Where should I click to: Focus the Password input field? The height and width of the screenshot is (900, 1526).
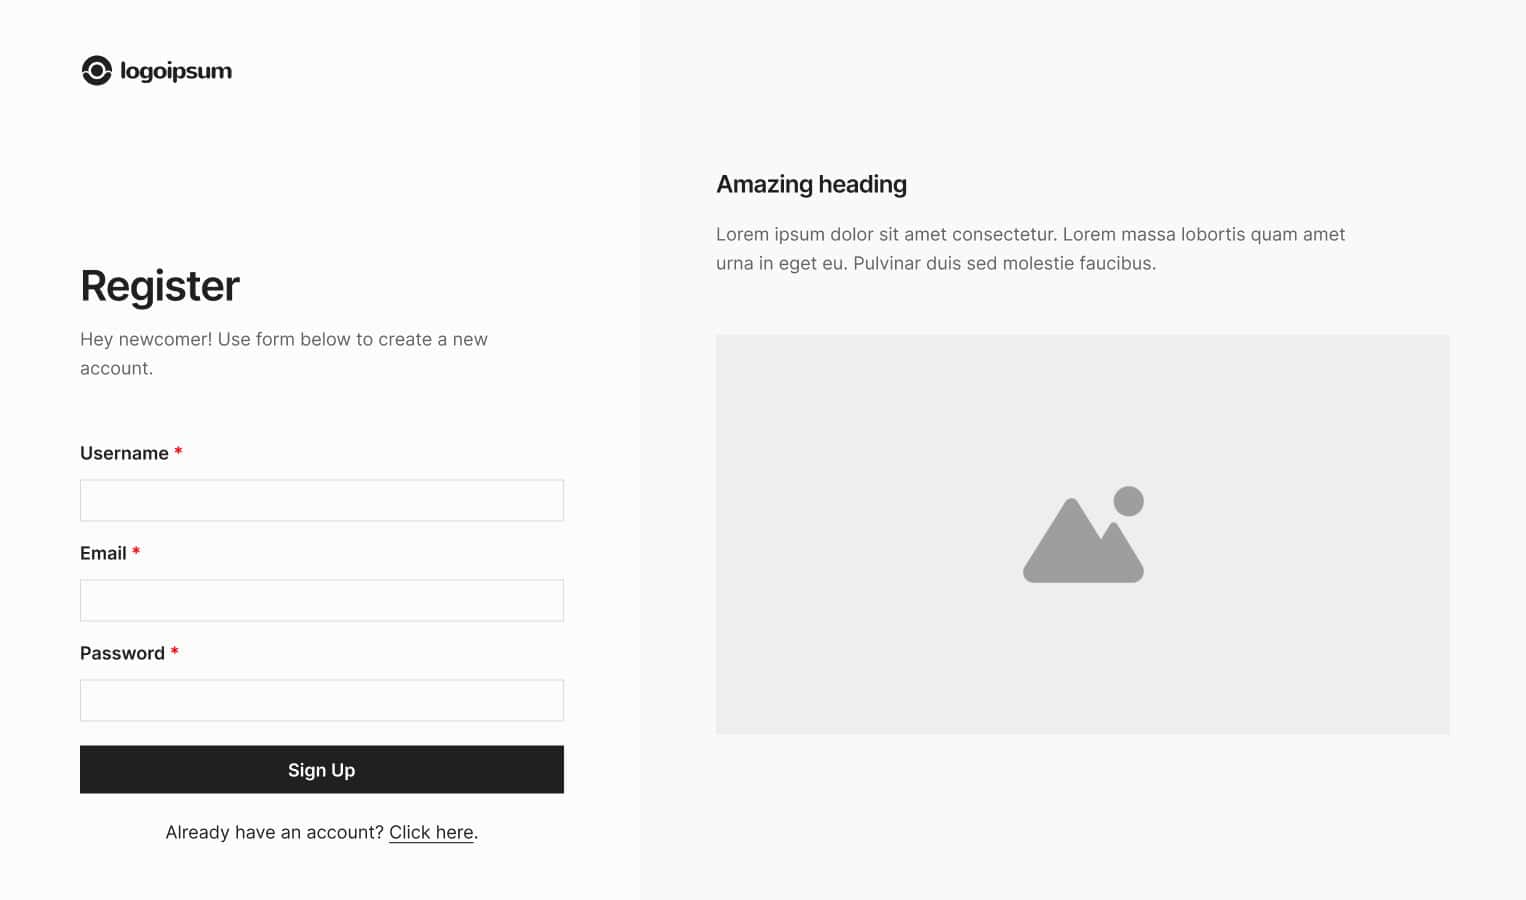(321, 700)
